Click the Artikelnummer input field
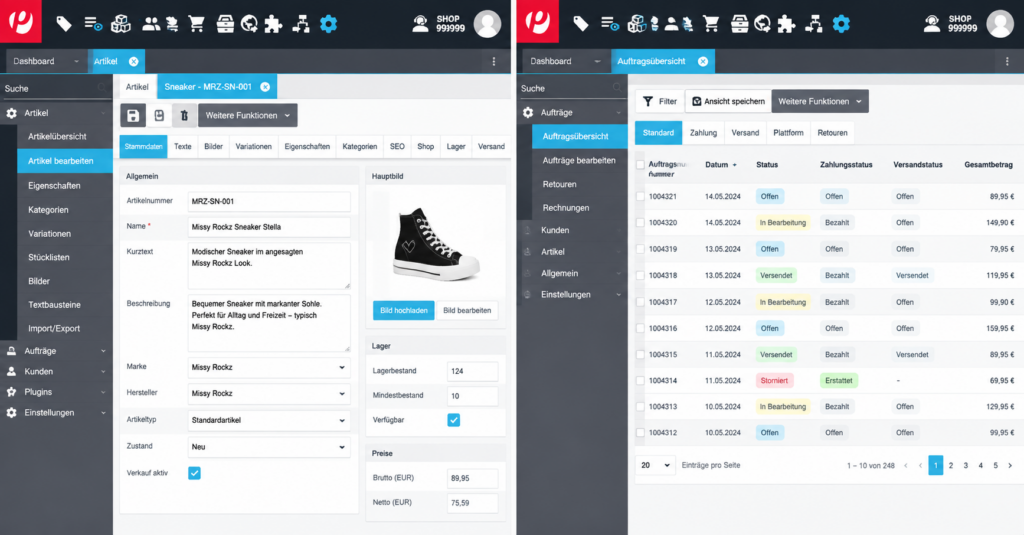This screenshot has width=1024, height=535. click(x=269, y=202)
